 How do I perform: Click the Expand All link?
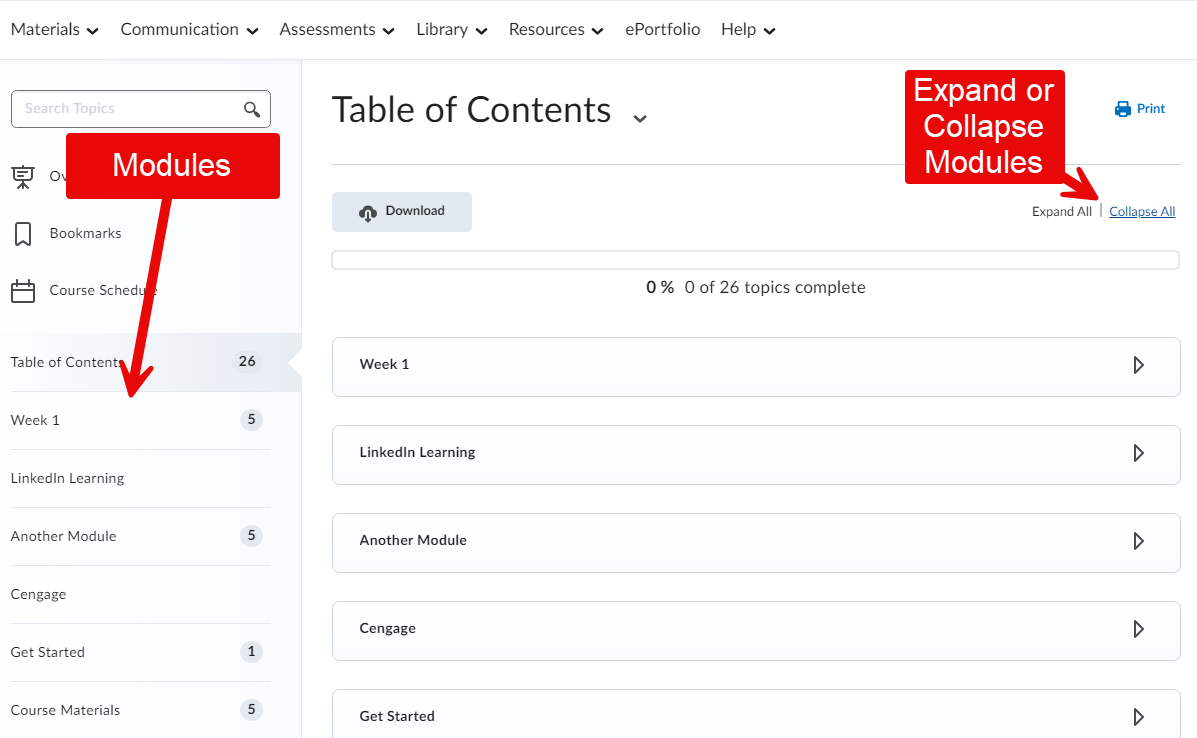1061,212
